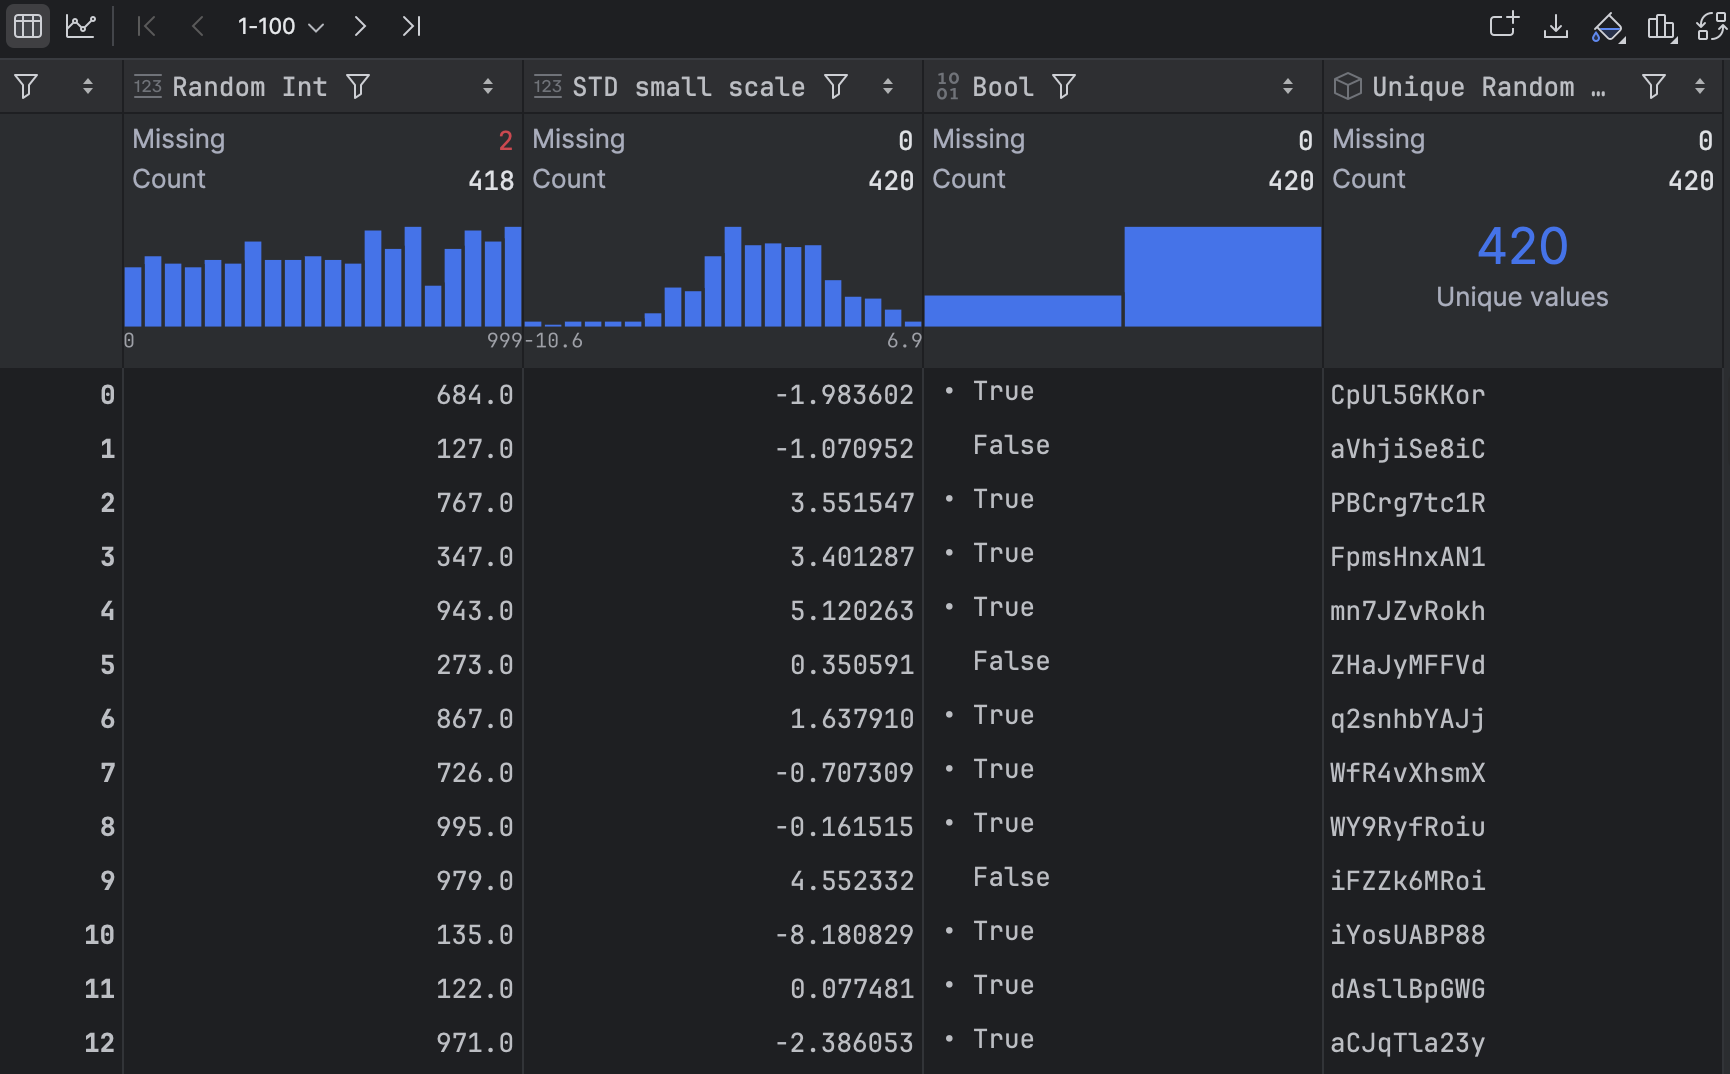Image resolution: width=1730 pixels, height=1074 pixels.
Task: Select cell 127.0 in row 1
Action: point(323,449)
